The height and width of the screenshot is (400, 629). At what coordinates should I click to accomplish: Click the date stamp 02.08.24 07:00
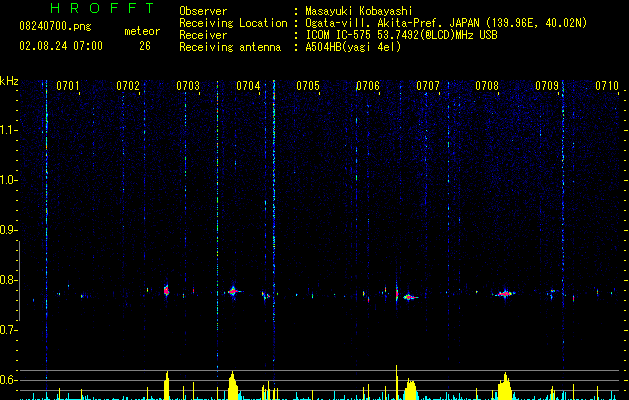click(x=61, y=46)
